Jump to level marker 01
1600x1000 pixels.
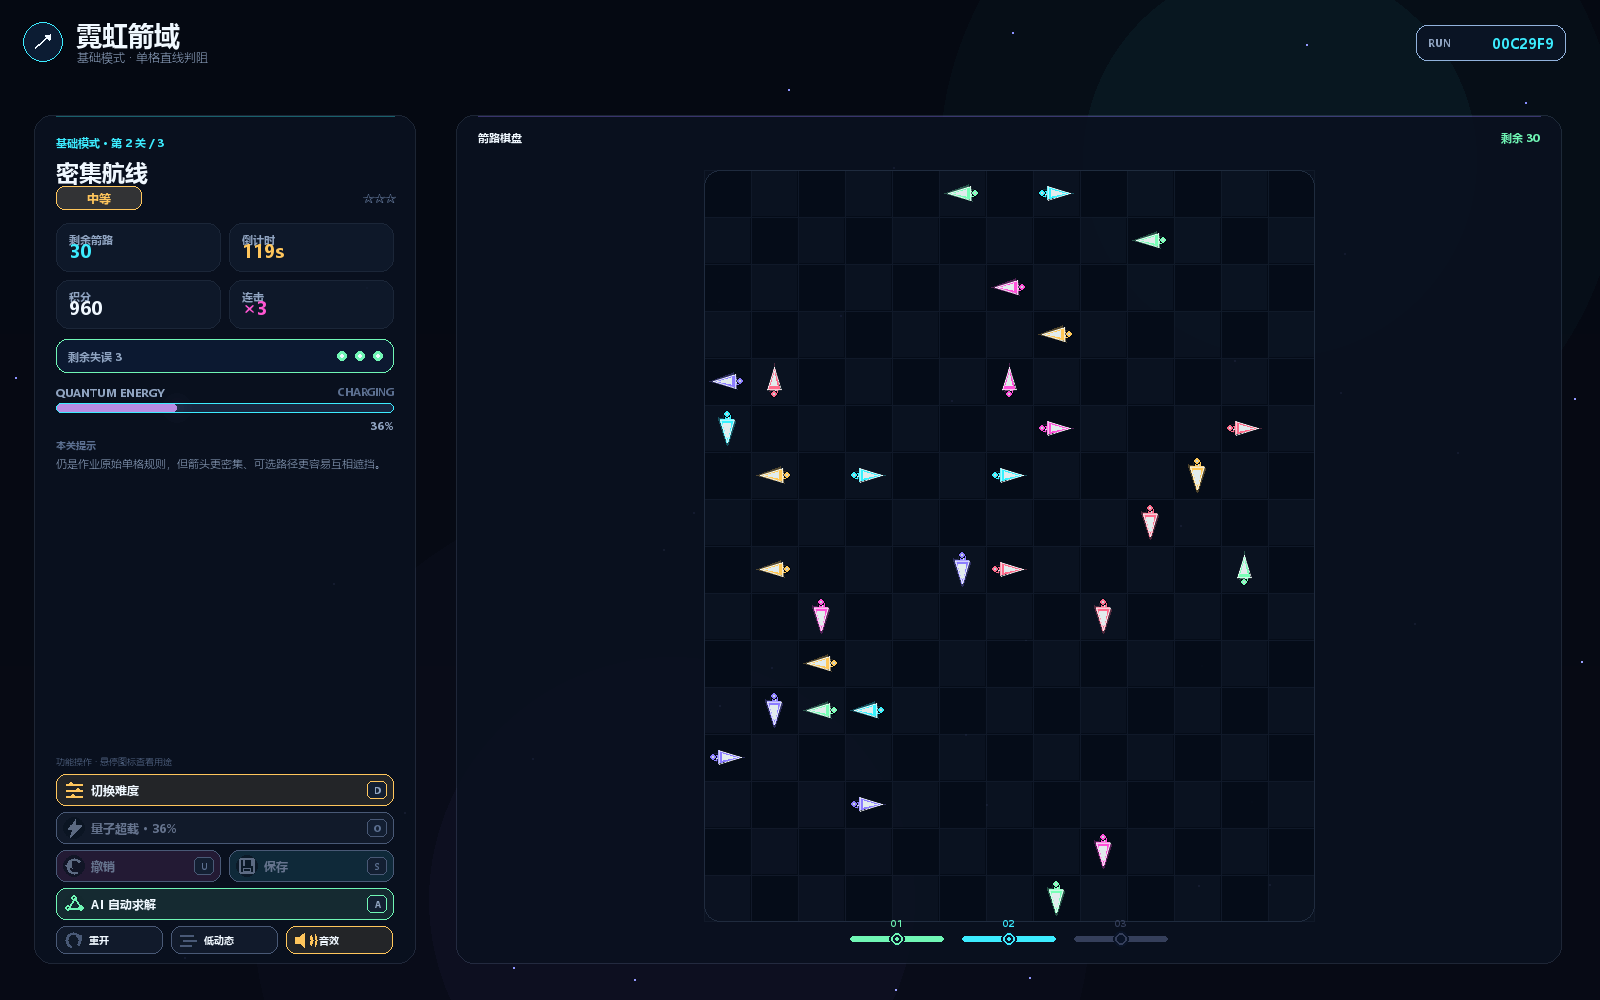pyautogui.click(x=897, y=939)
